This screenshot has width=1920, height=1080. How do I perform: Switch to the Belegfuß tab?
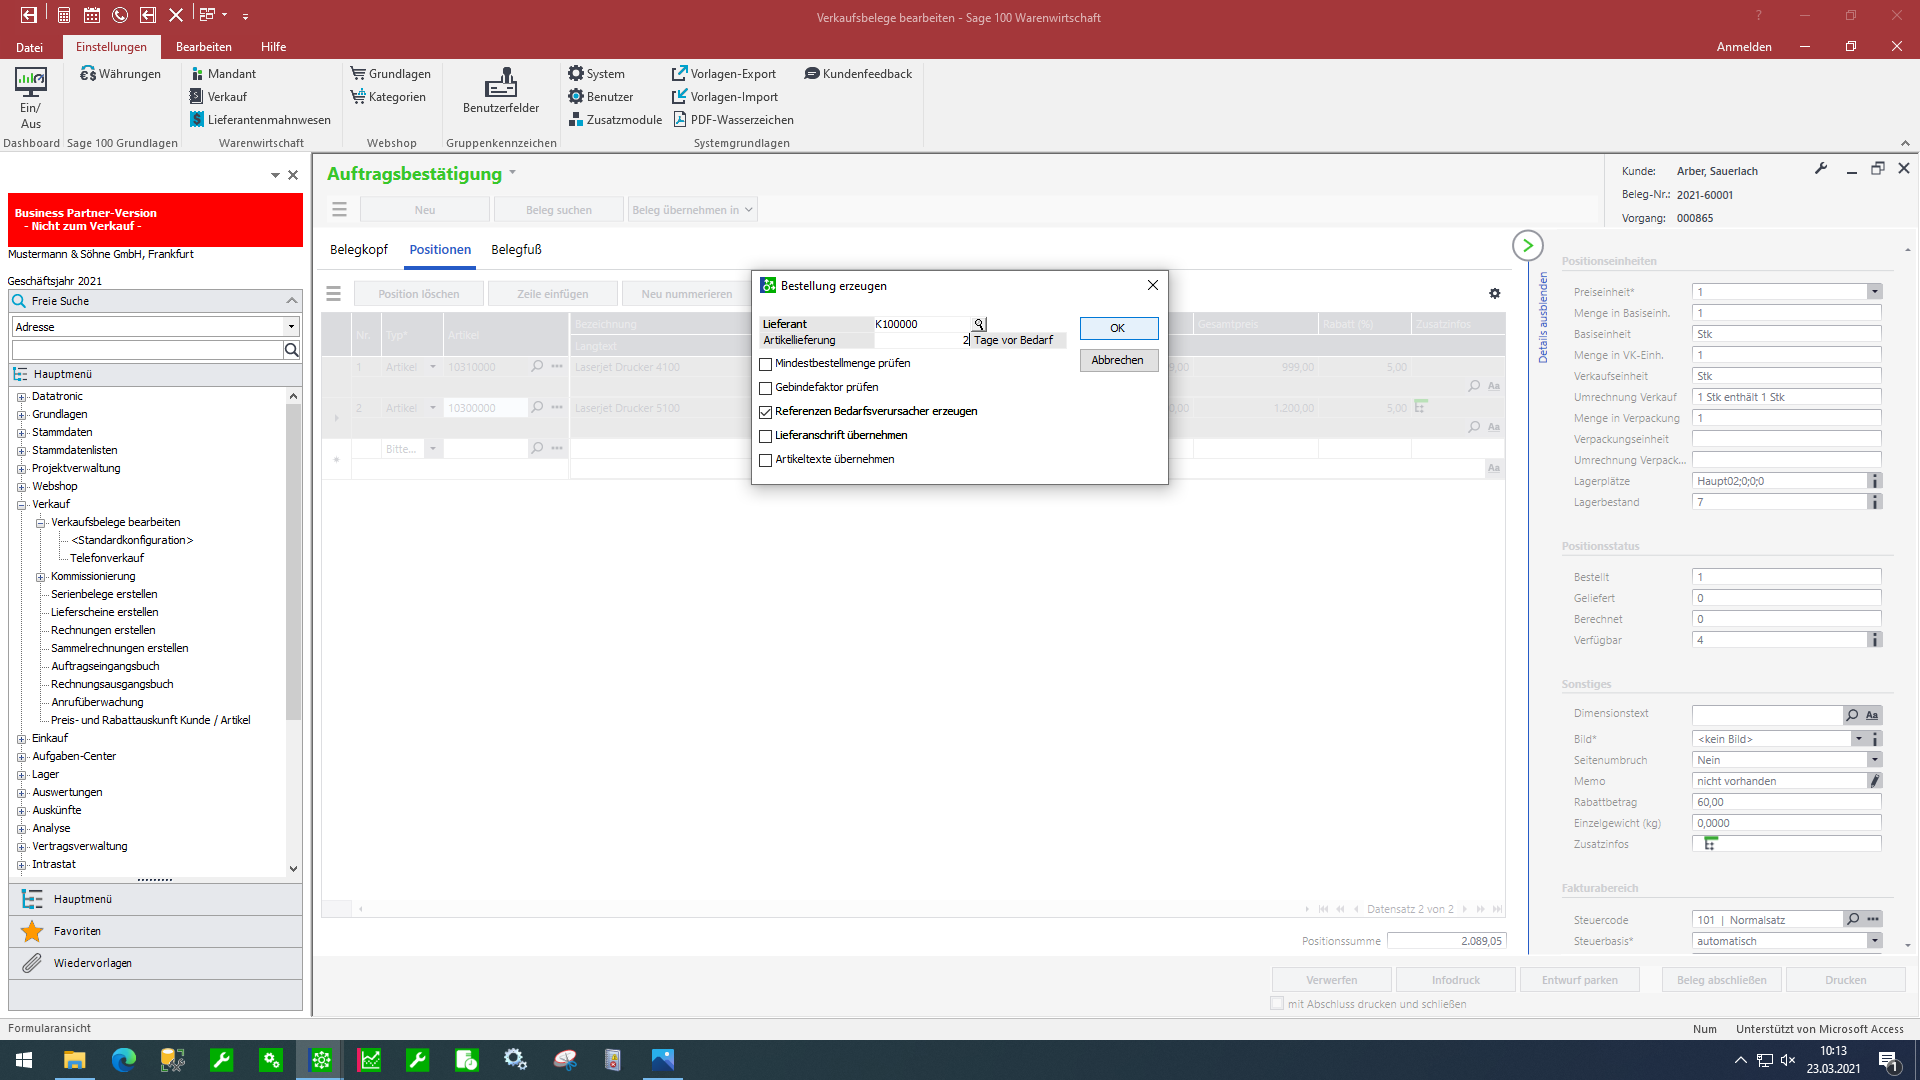(516, 250)
